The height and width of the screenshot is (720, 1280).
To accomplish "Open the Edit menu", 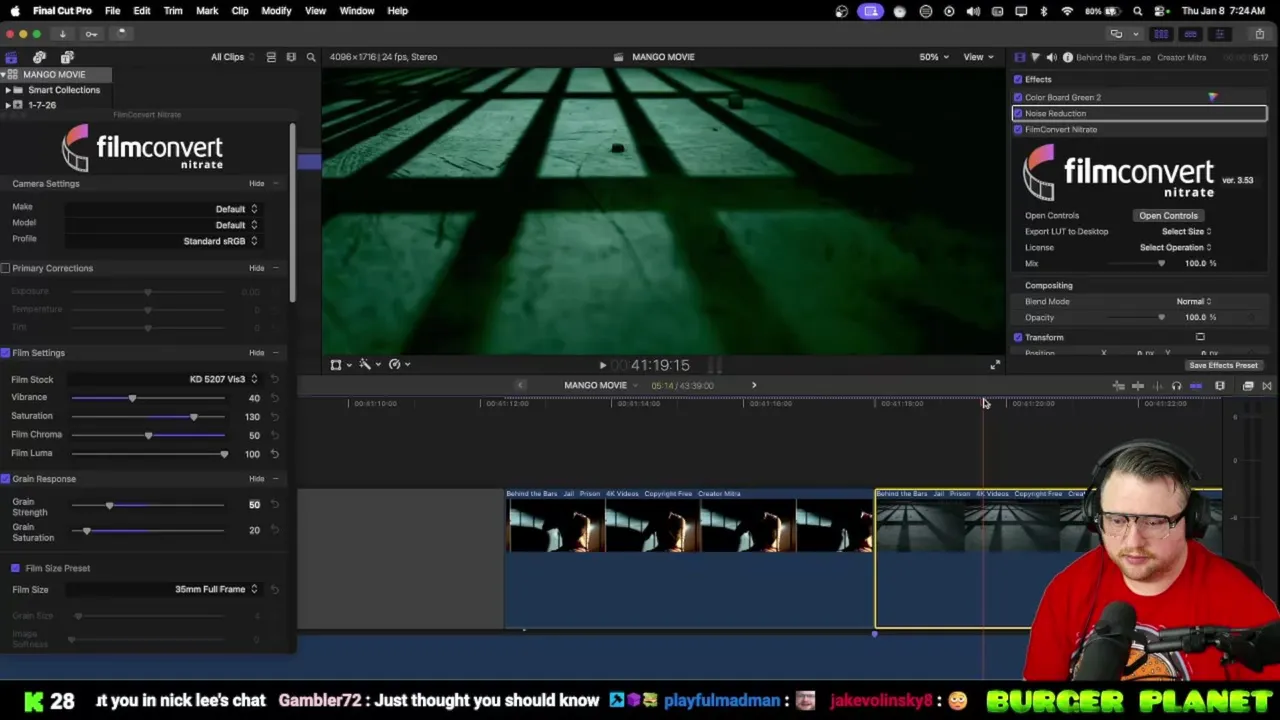I will pos(142,11).
